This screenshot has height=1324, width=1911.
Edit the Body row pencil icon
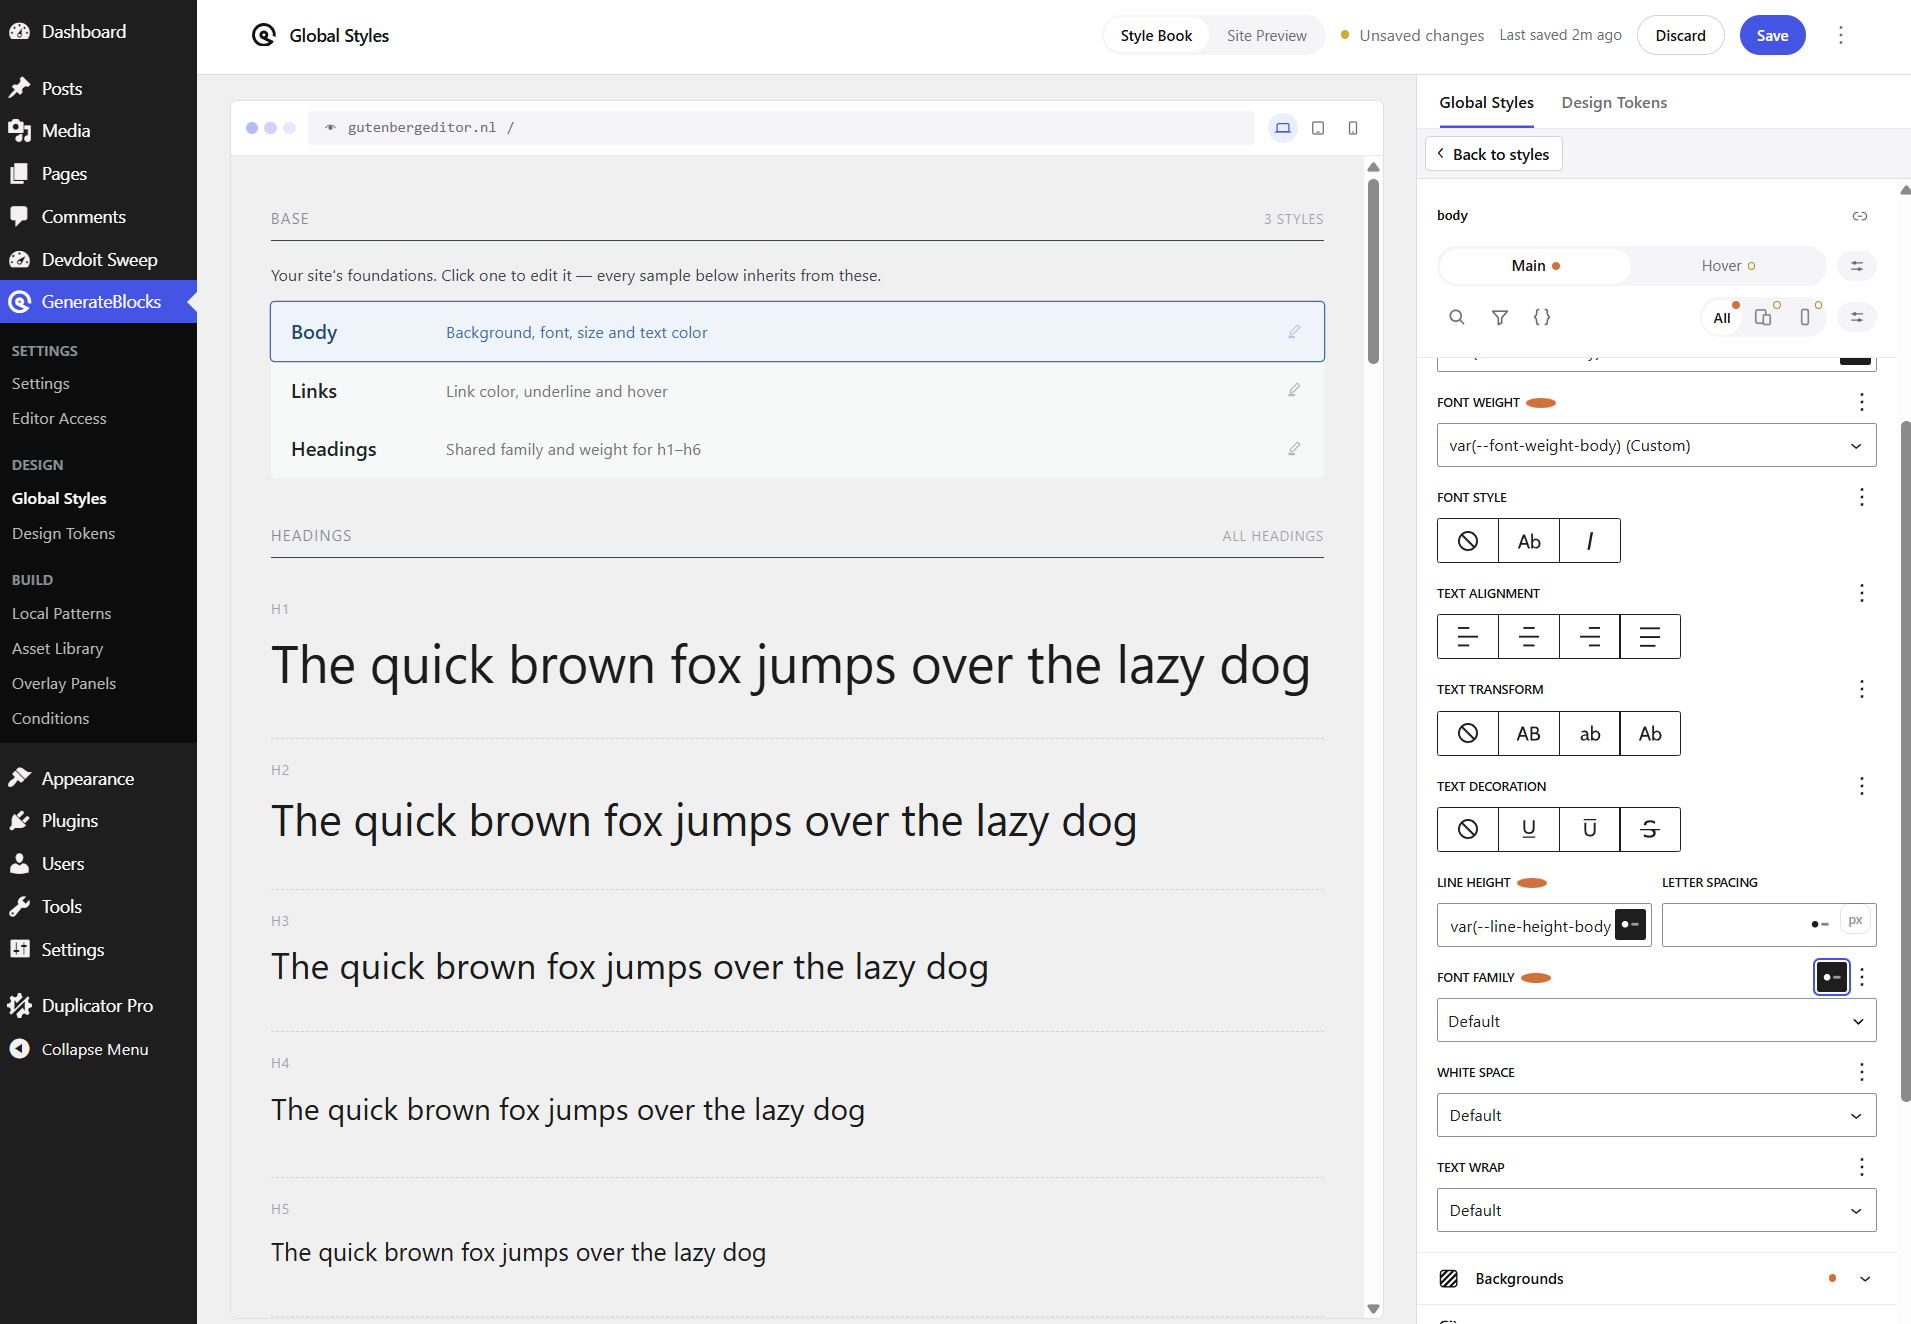(x=1294, y=332)
